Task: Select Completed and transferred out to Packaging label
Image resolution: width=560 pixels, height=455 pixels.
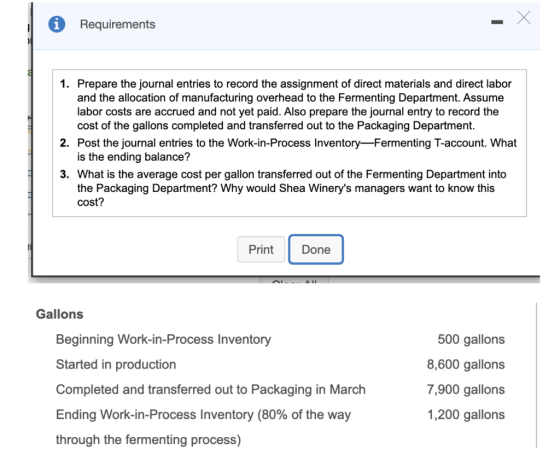Action: (211, 389)
